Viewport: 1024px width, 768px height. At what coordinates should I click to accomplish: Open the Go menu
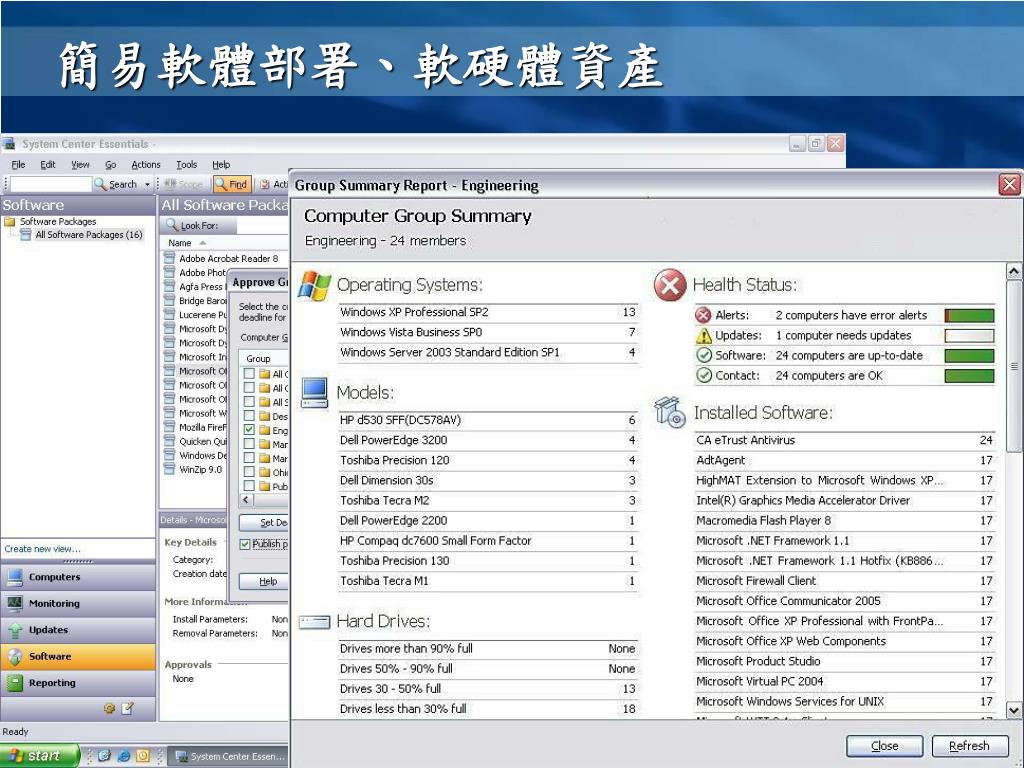tap(110, 165)
